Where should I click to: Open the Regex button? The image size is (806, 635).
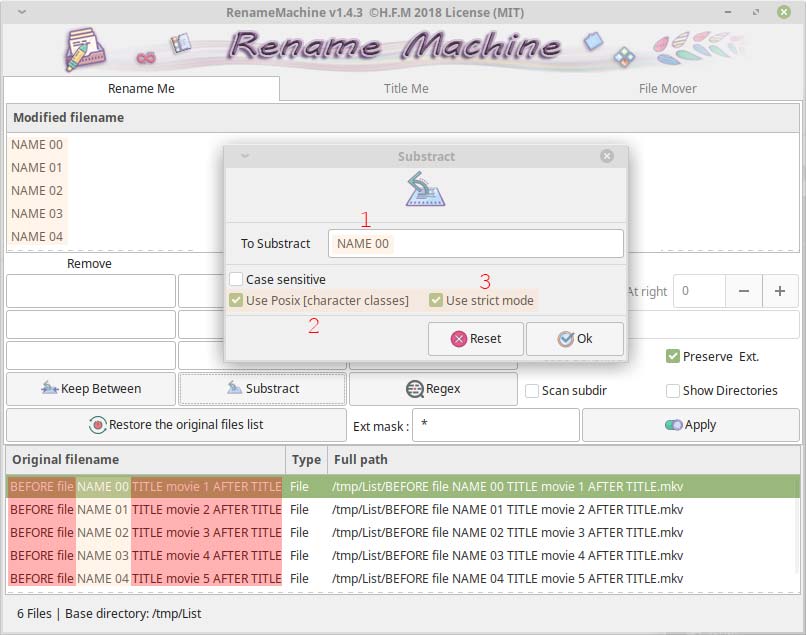(433, 389)
